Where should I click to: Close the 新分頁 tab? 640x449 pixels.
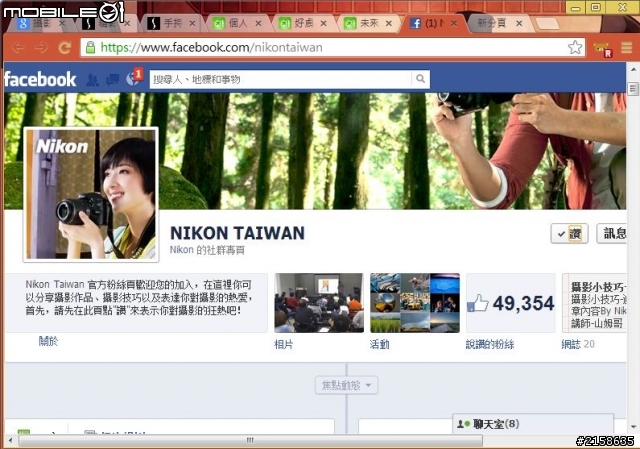tap(519, 24)
